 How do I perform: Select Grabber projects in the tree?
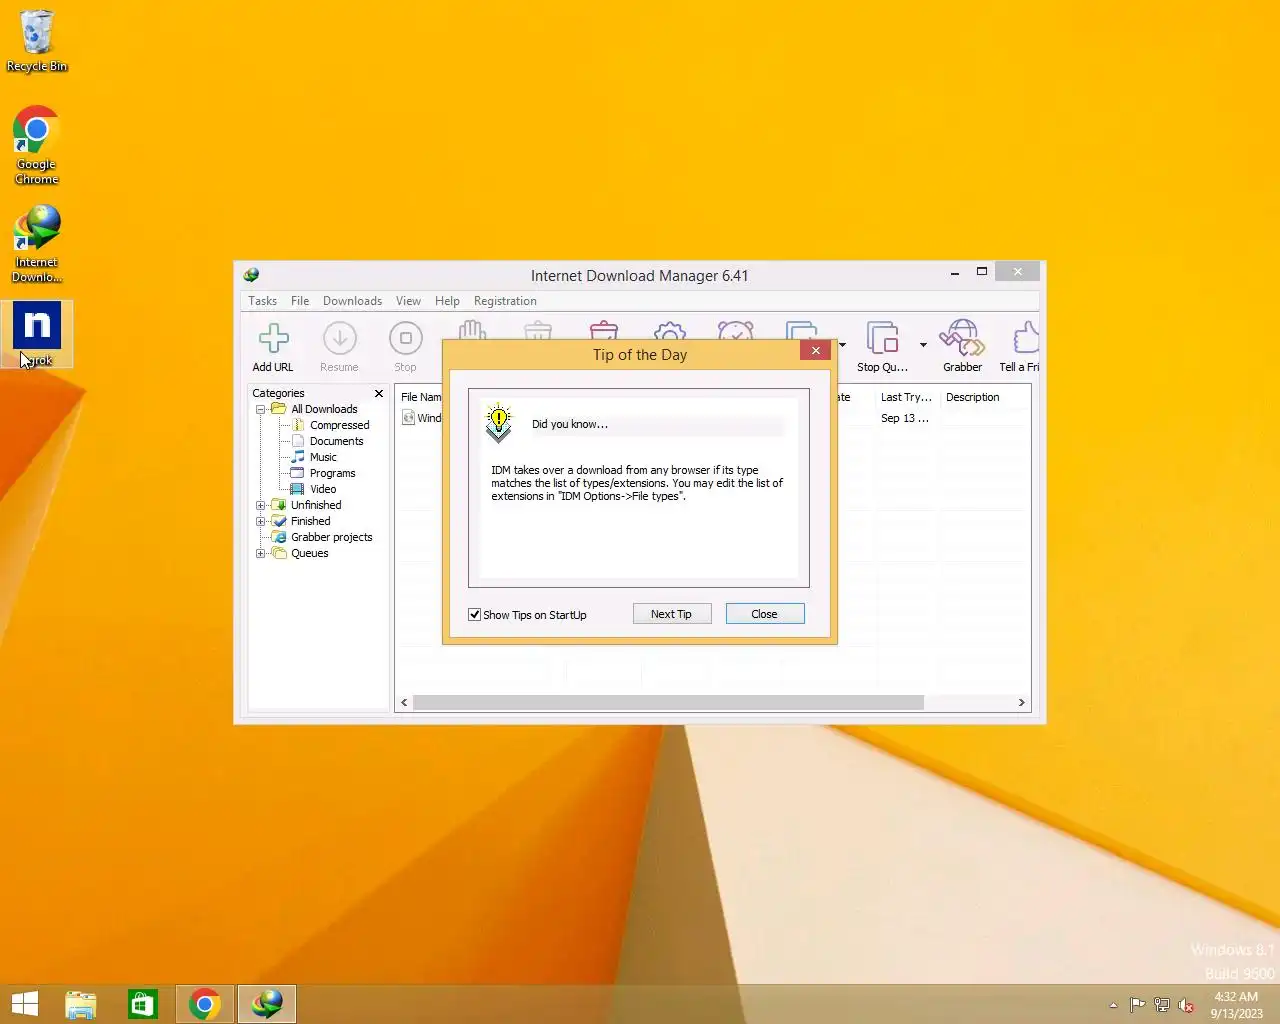pyautogui.click(x=331, y=537)
